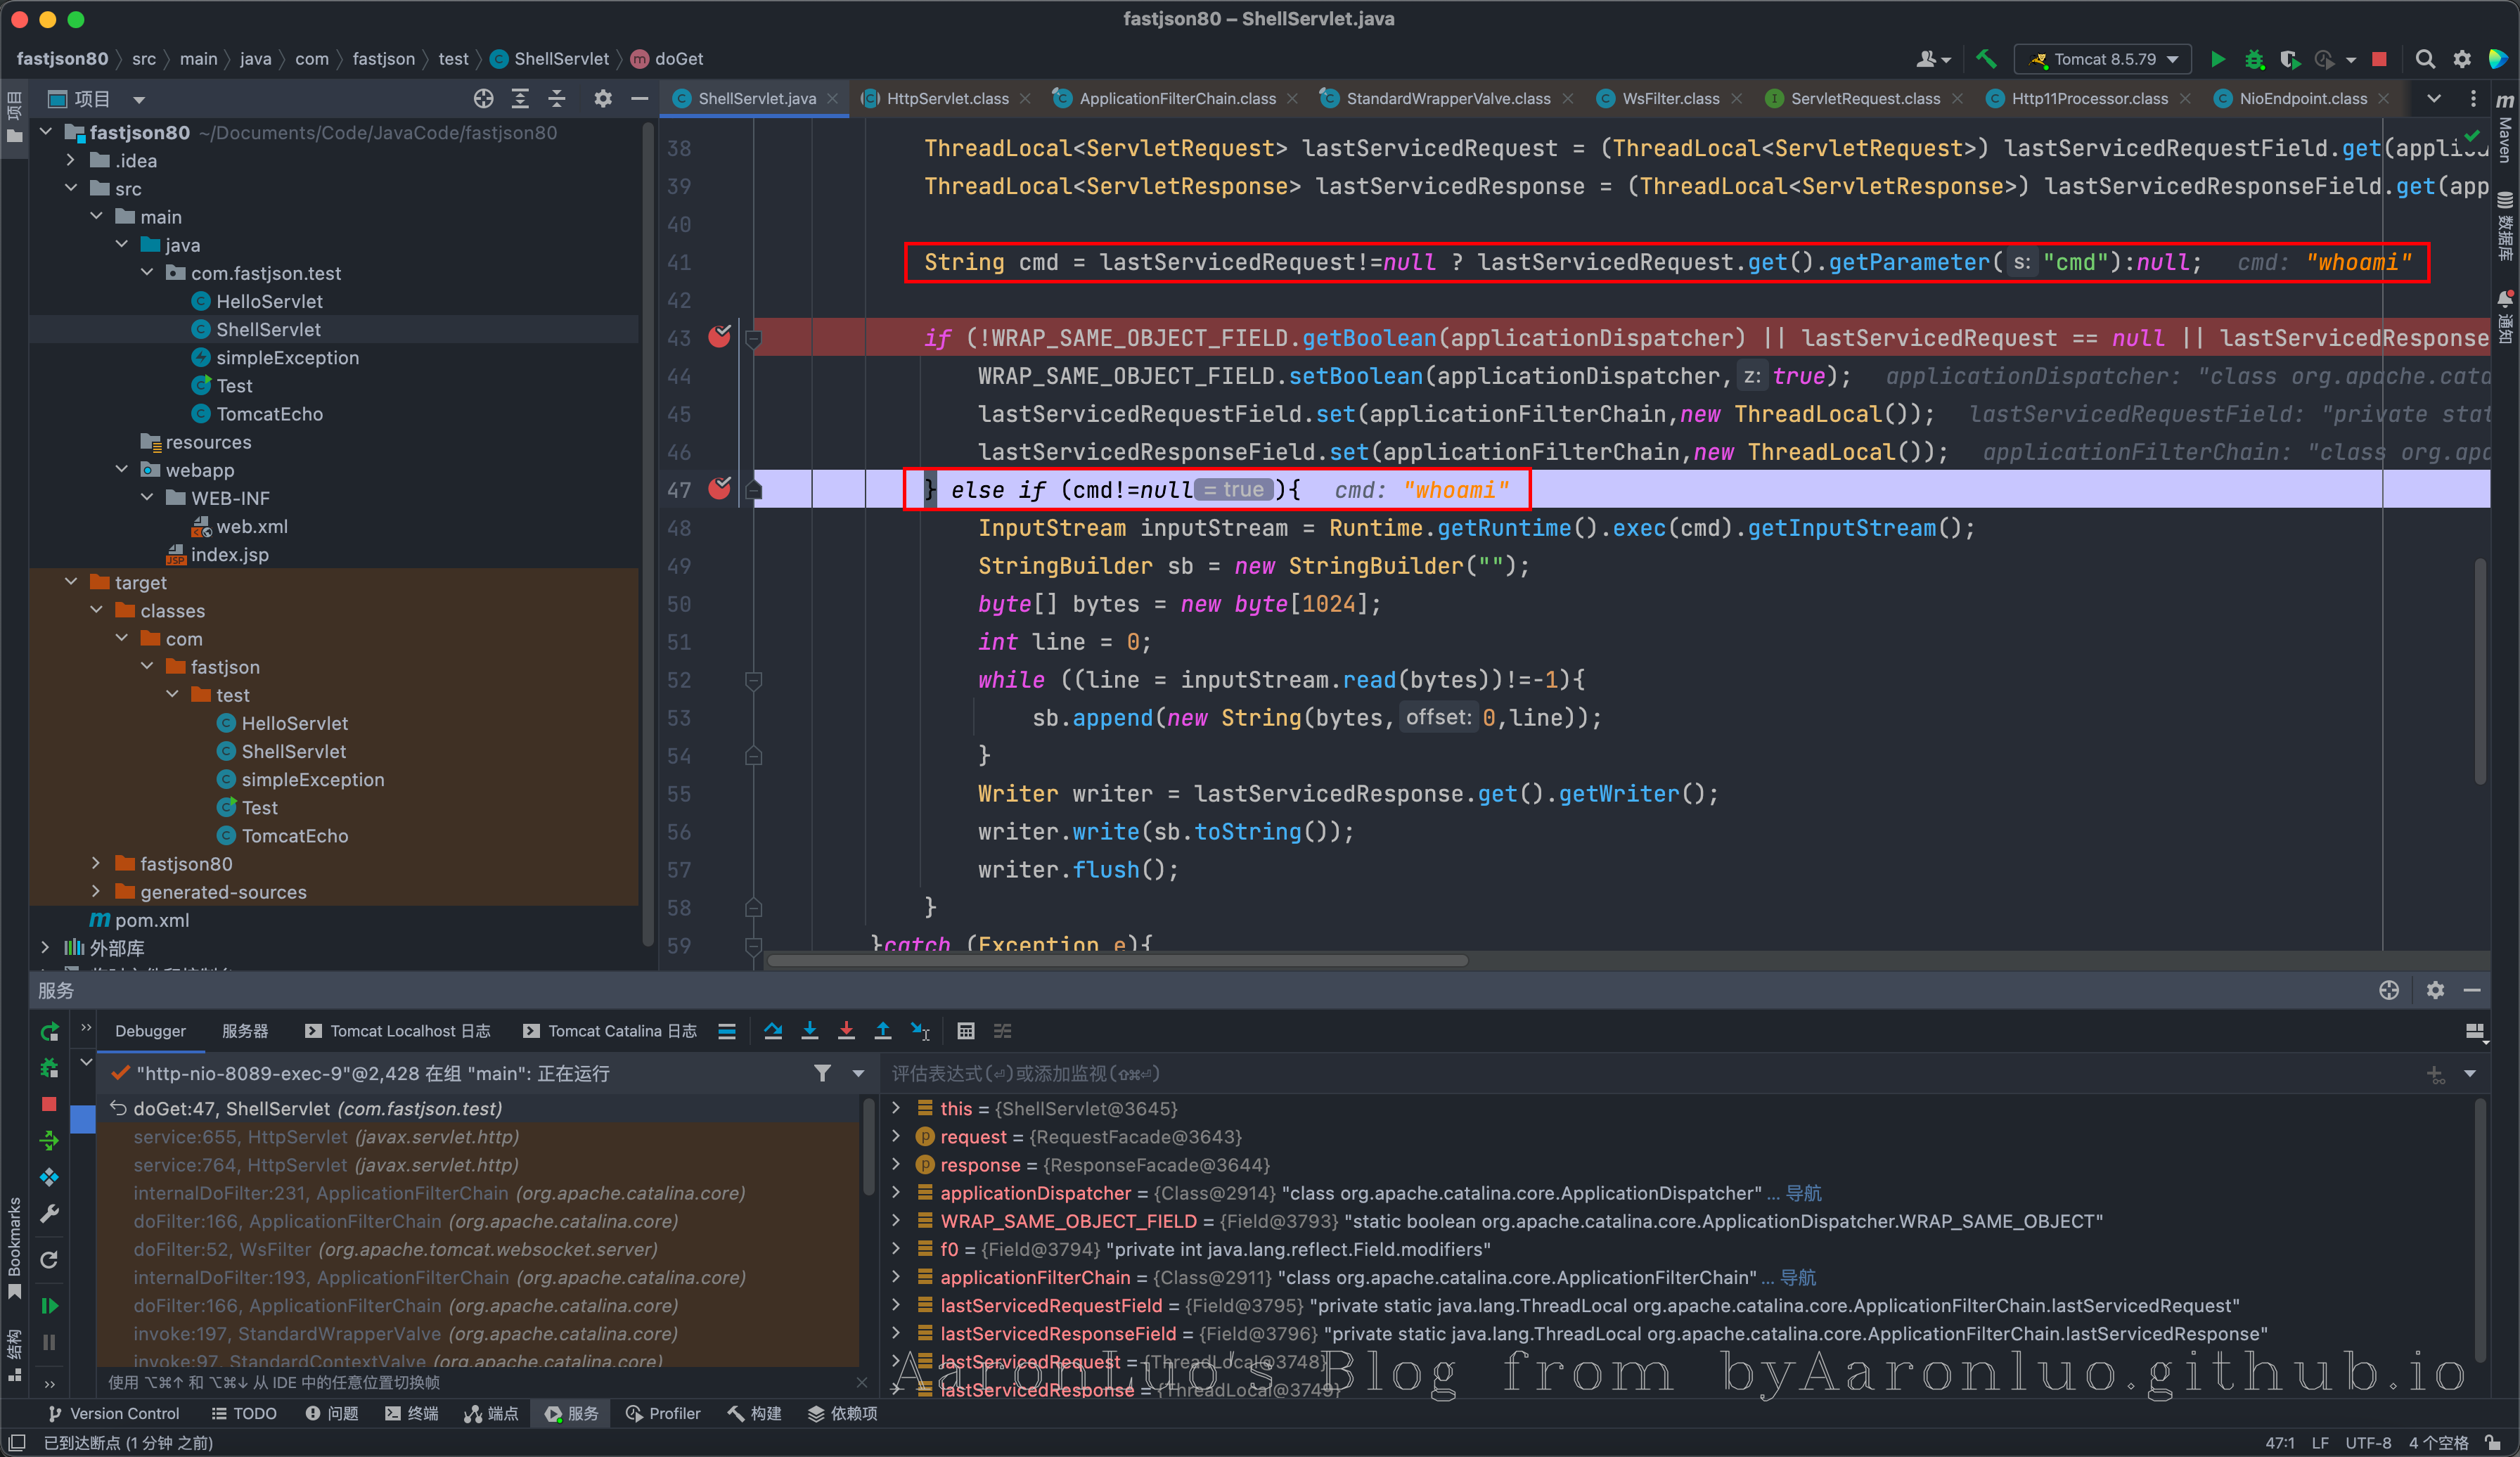The width and height of the screenshot is (2520, 1457).
Task: Open Tomcat Localhost 日志 tab
Action: (398, 1031)
